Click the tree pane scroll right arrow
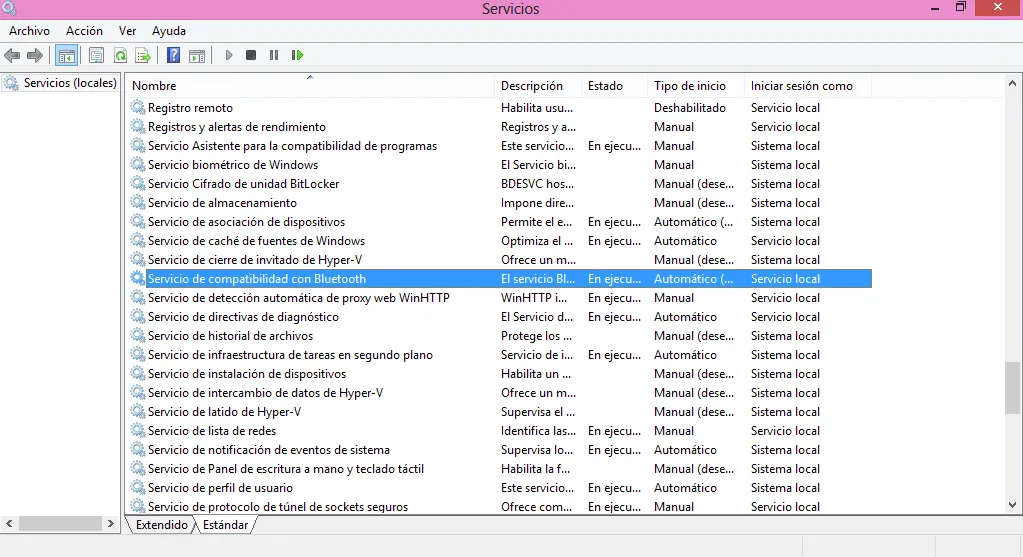 tap(111, 523)
